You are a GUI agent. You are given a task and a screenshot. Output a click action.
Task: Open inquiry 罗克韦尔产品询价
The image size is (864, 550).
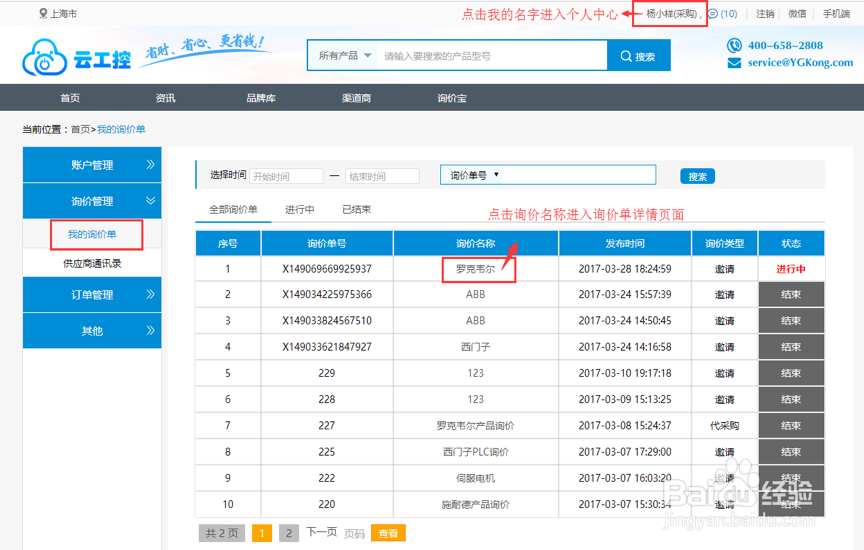(476, 425)
